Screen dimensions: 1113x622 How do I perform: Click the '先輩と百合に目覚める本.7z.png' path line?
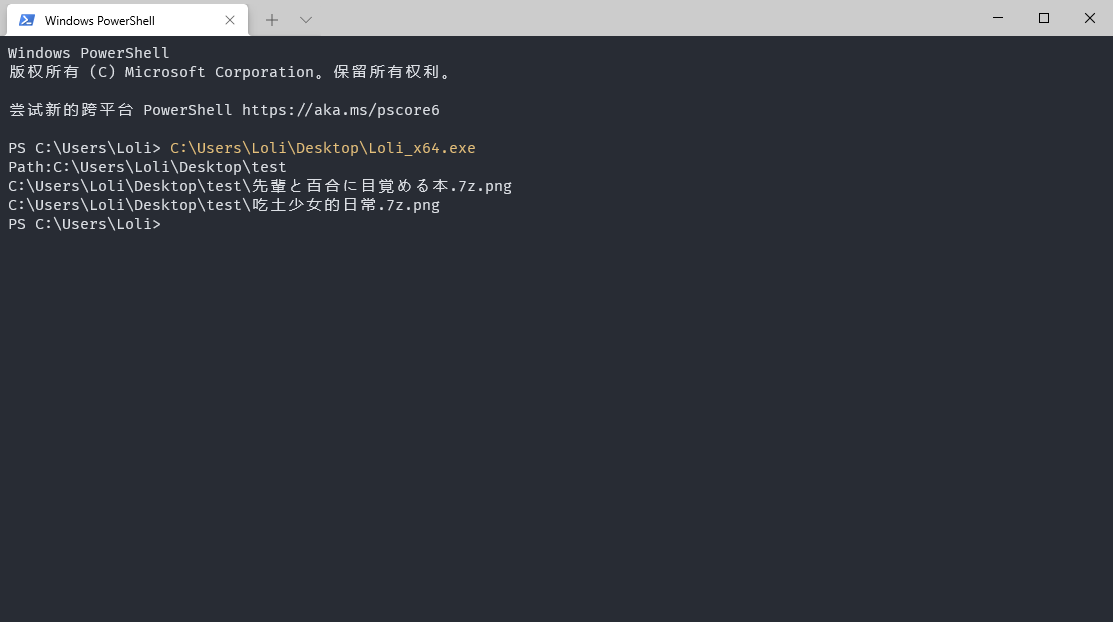[x=260, y=186]
